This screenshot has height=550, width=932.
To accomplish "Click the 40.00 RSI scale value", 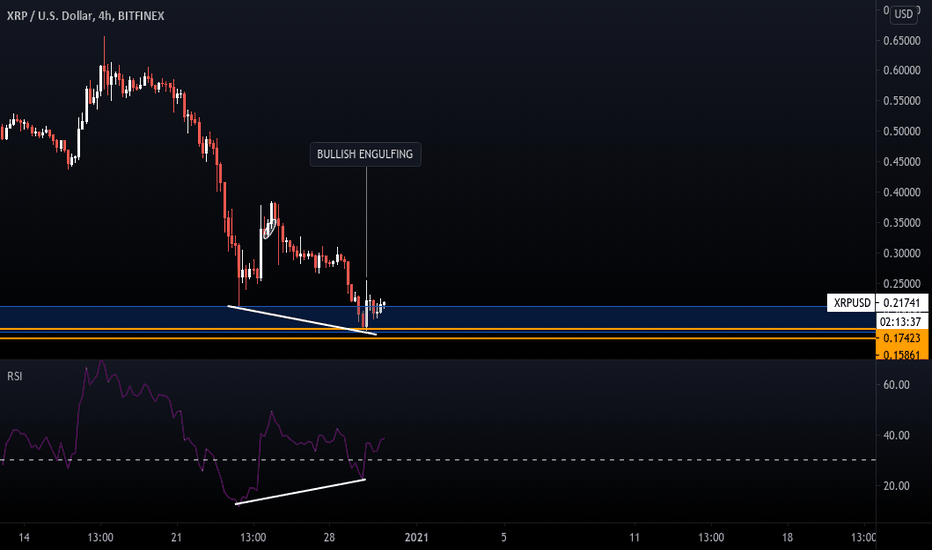I will (896, 435).
